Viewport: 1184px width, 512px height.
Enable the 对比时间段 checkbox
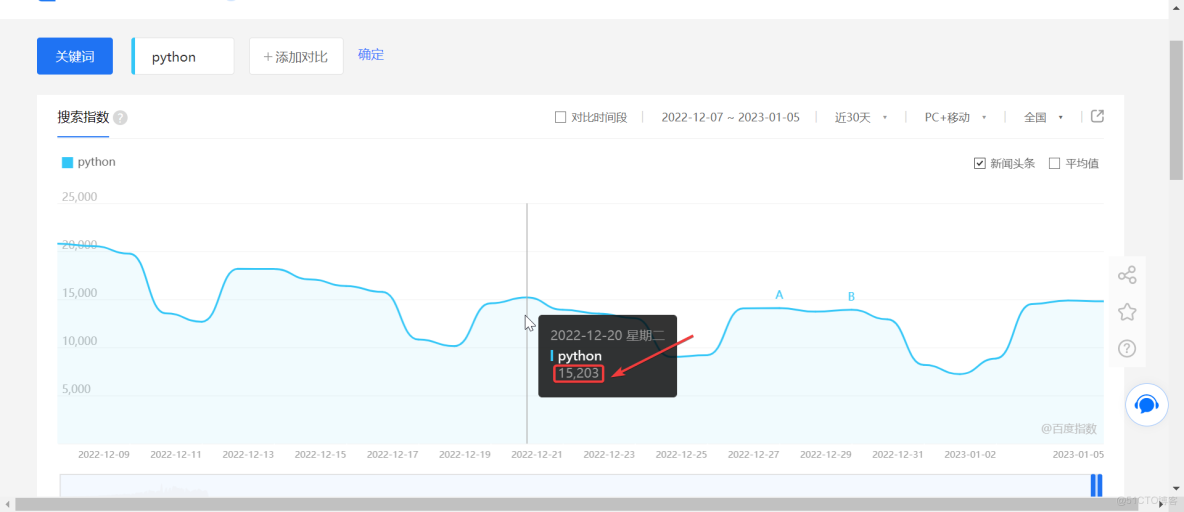560,117
